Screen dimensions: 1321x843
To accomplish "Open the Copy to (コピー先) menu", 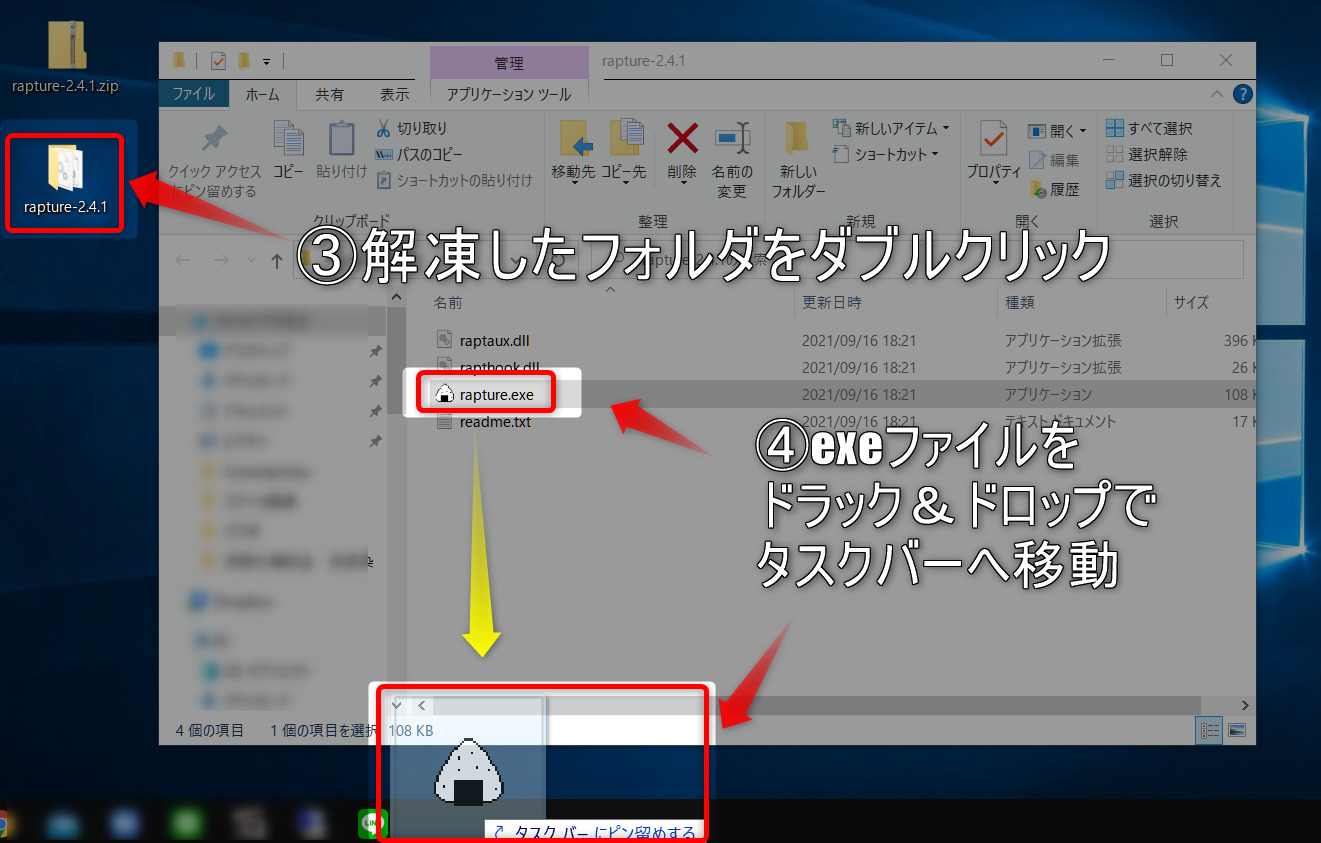I will [x=625, y=152].
